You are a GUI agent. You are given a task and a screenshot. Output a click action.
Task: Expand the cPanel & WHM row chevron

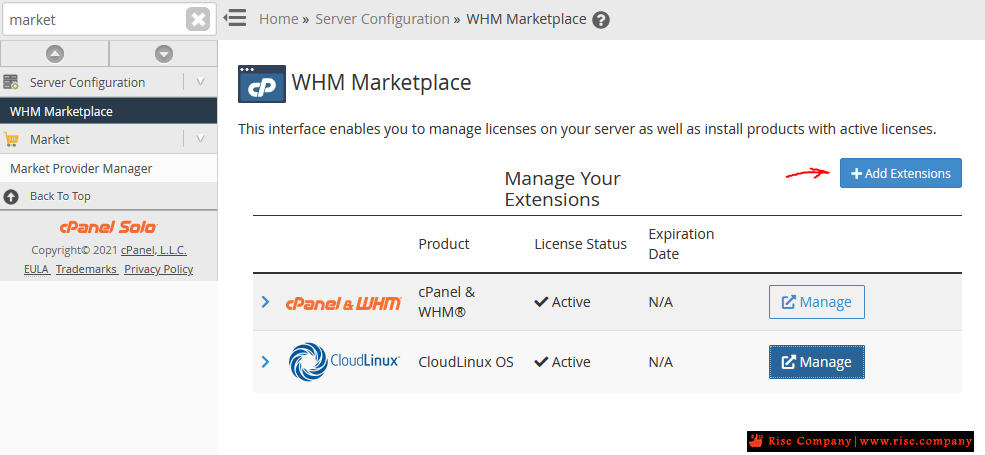[265, 302]
